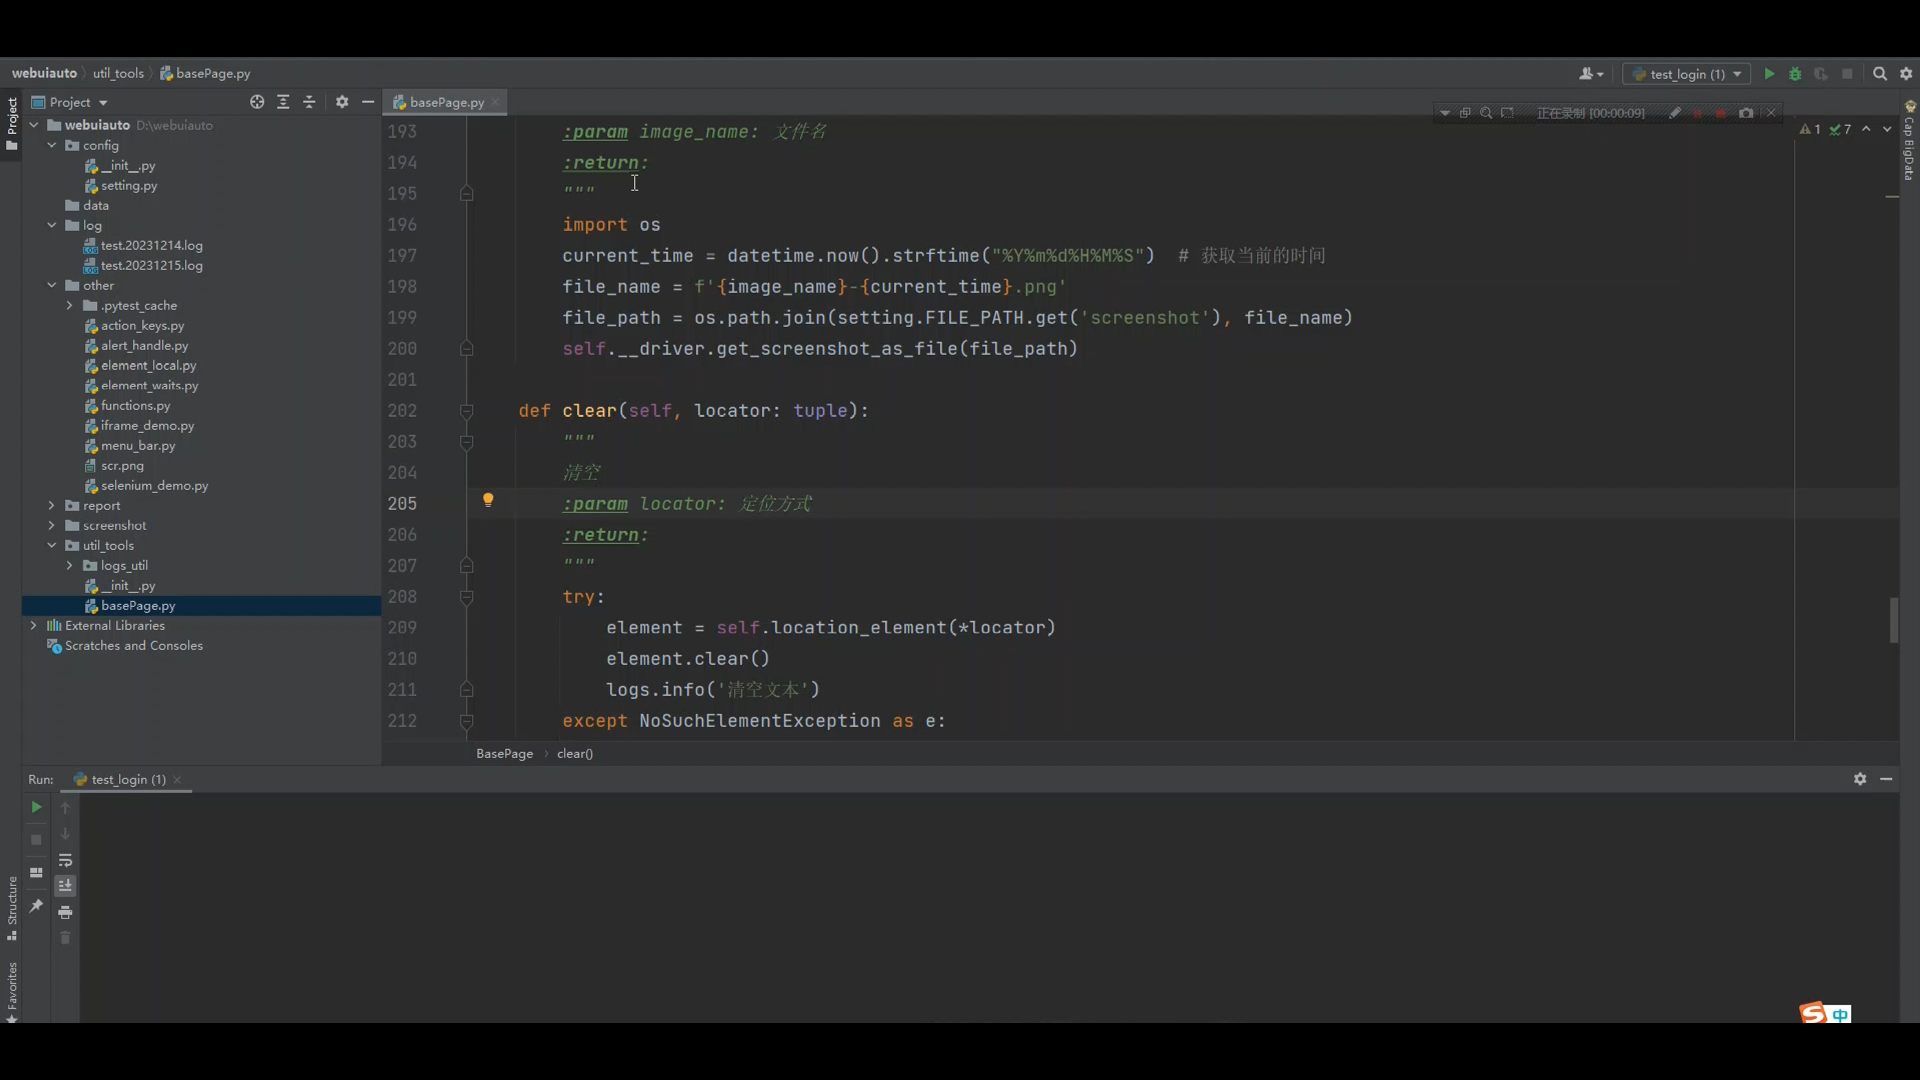Pause the screen recording from overlay
The width and height of the screenshot is (1920, 1080).
(x=1697, y=113)
